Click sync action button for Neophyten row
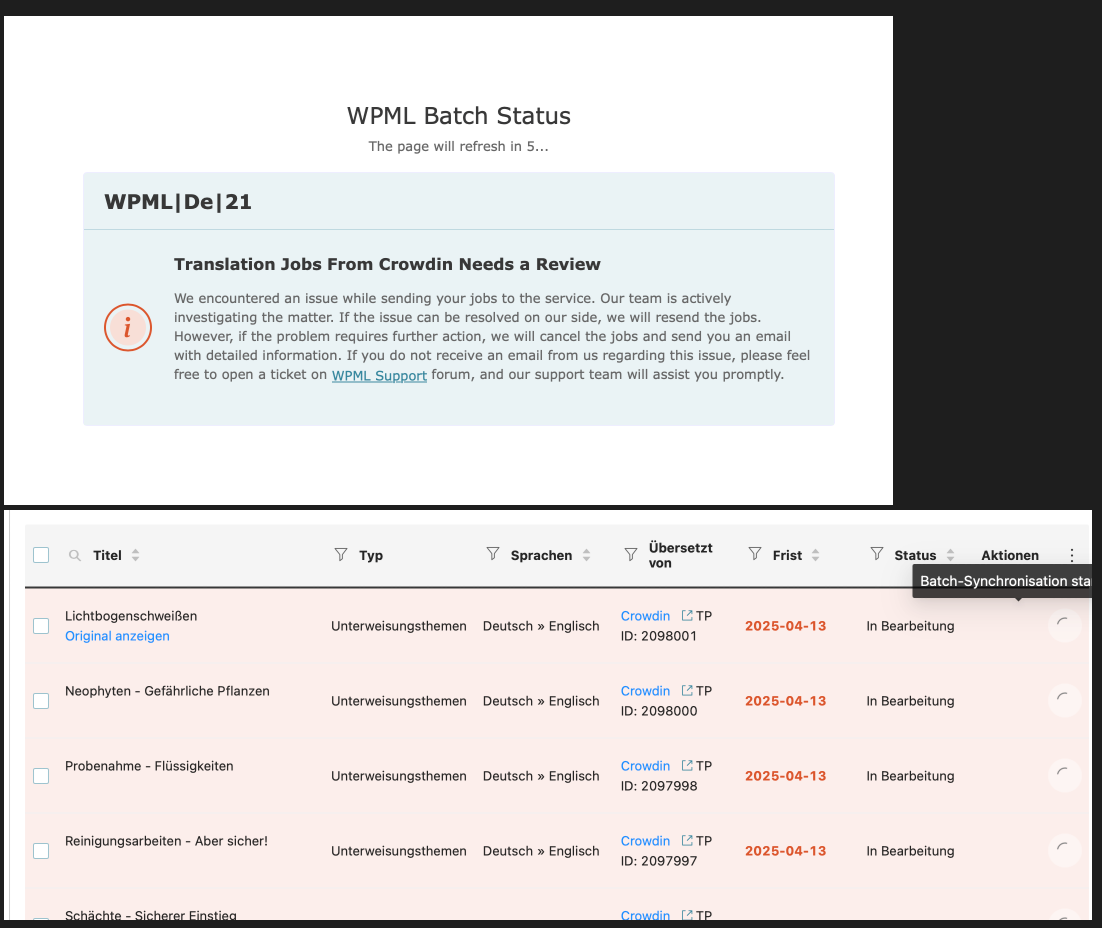 tap(1064, 700)
